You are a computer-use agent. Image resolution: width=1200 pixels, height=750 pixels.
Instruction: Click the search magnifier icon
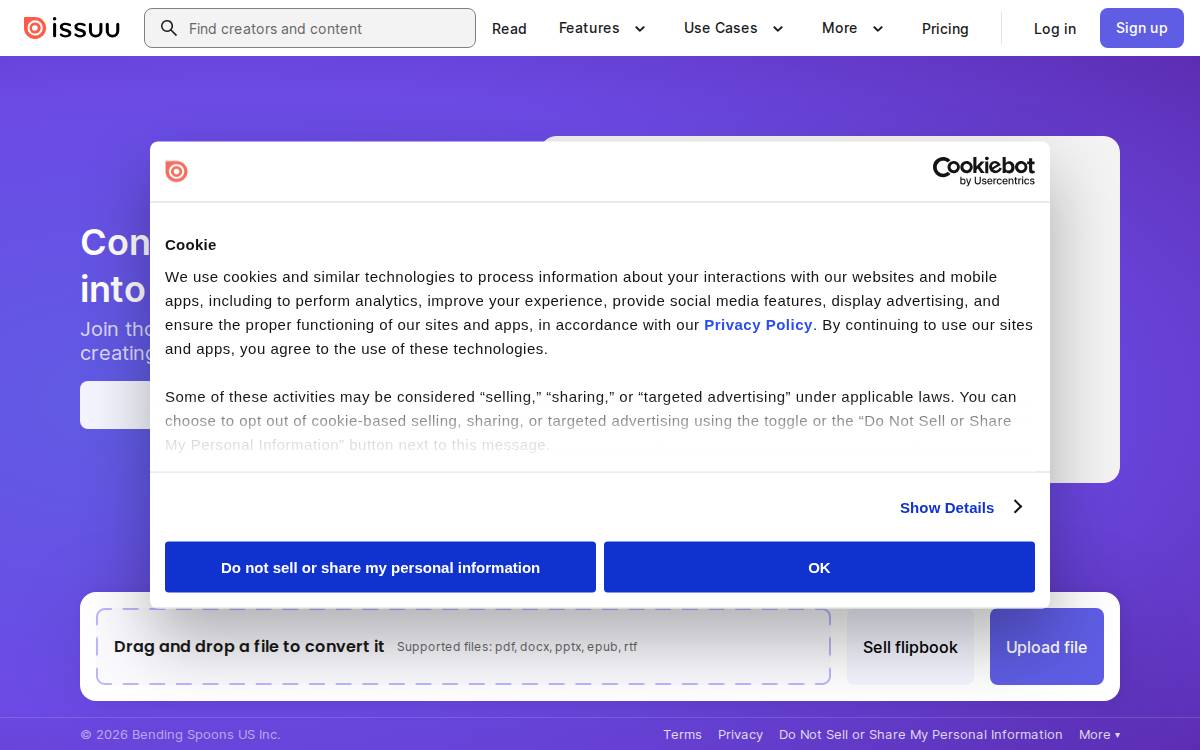pyautogui.click(x=169, y=28)
